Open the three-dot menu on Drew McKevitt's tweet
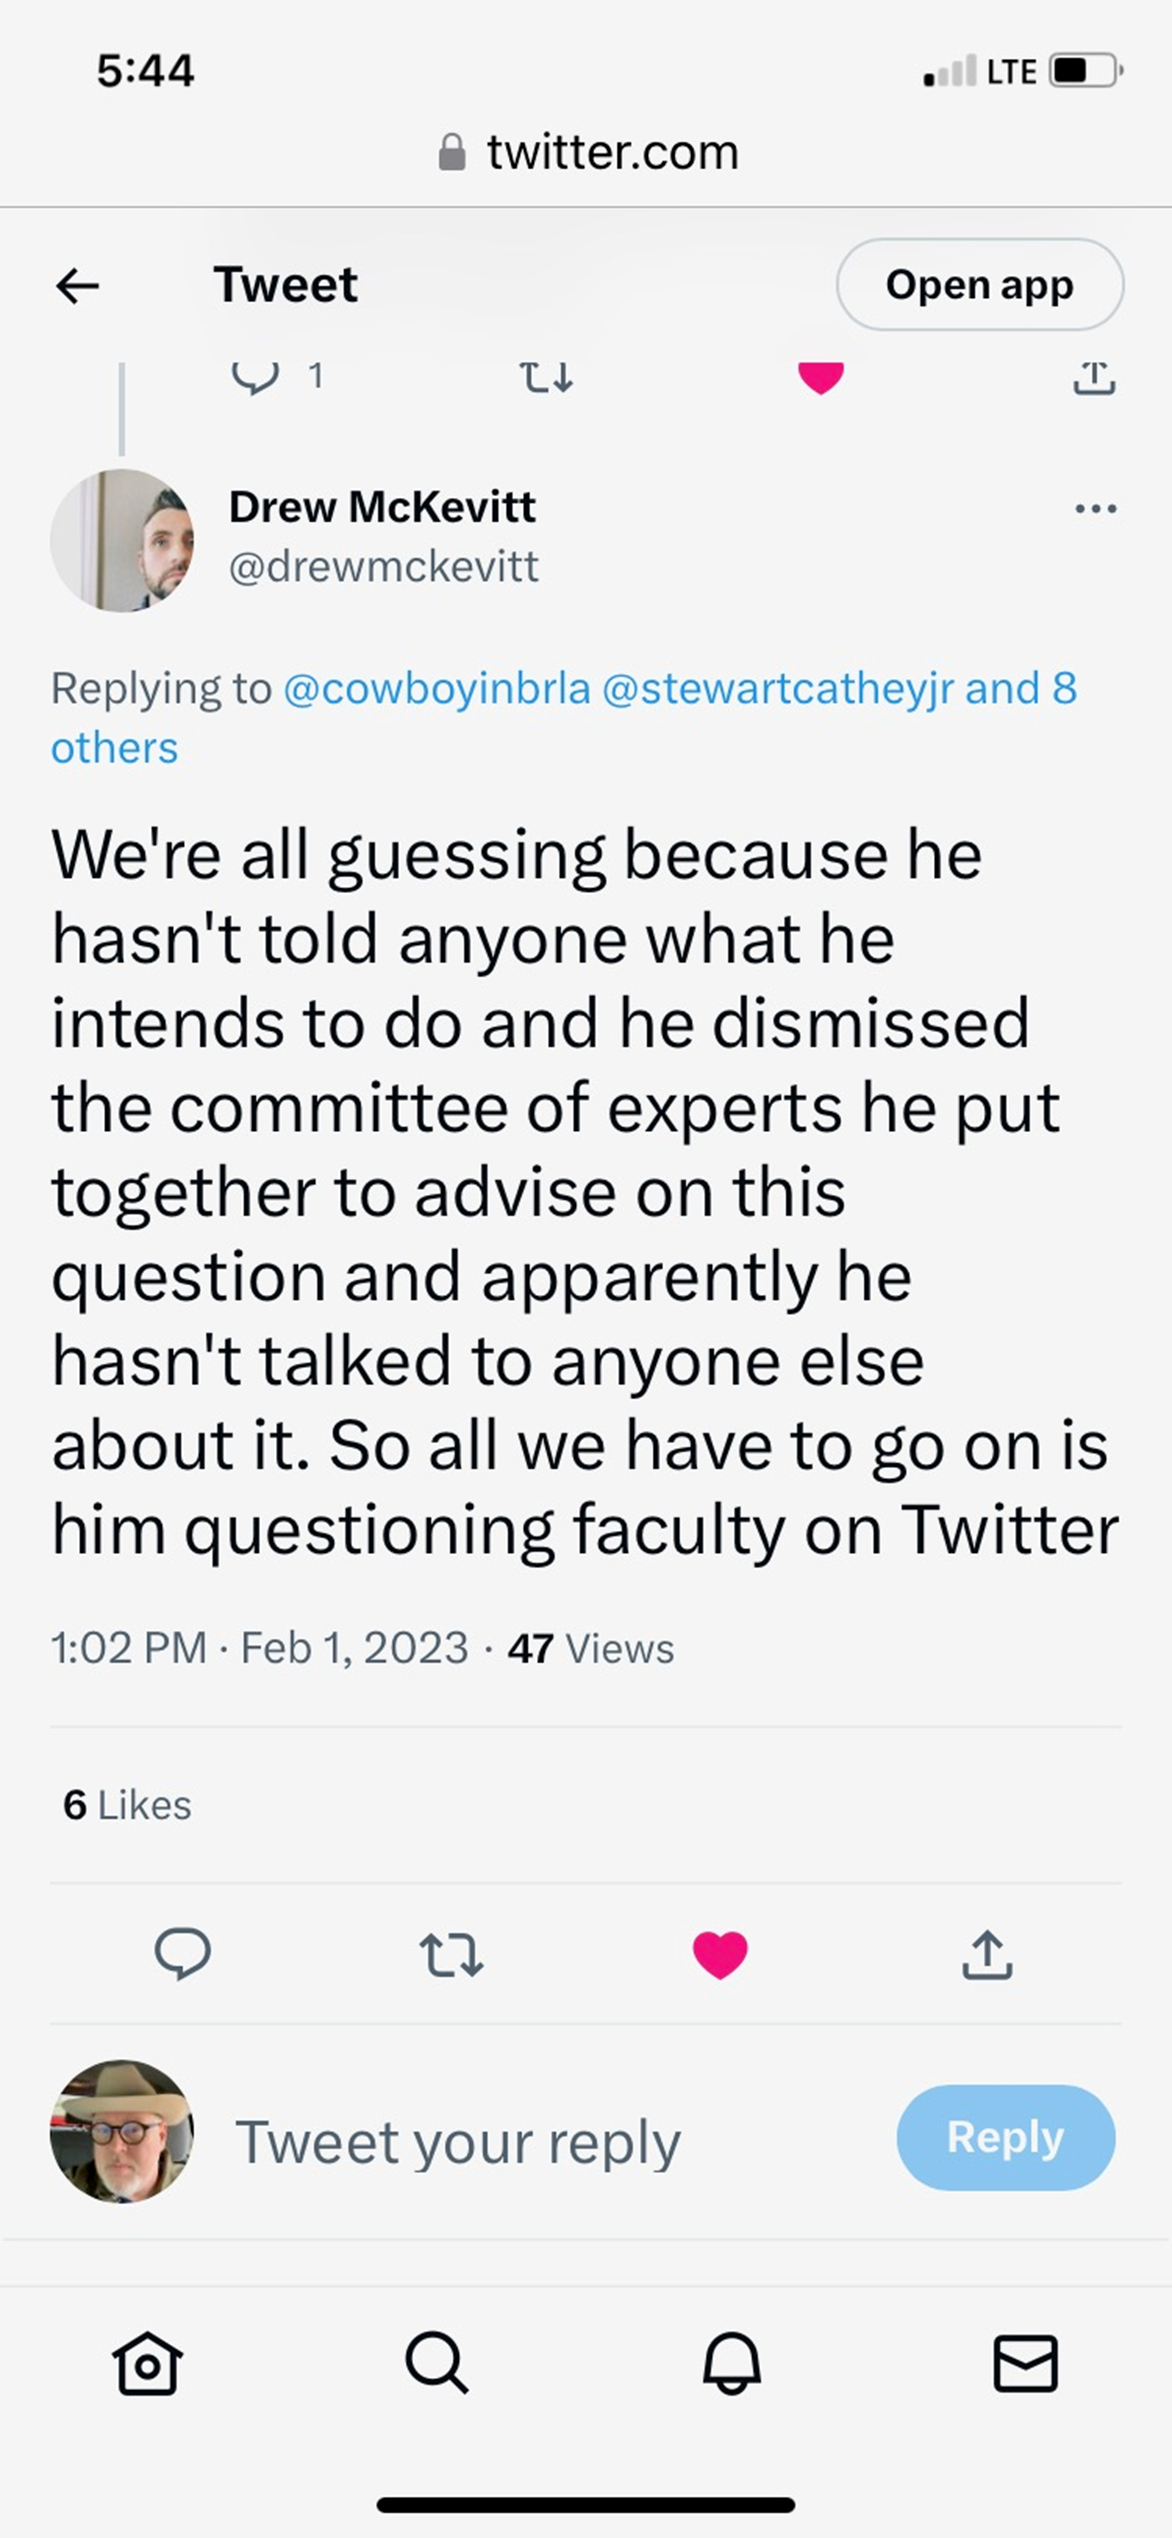The image size is (1172, 2538). pos(1095,509)
